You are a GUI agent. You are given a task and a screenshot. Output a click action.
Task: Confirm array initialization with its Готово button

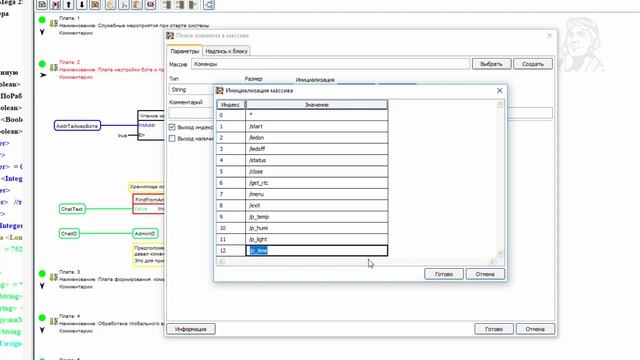[x=444, y=274]
